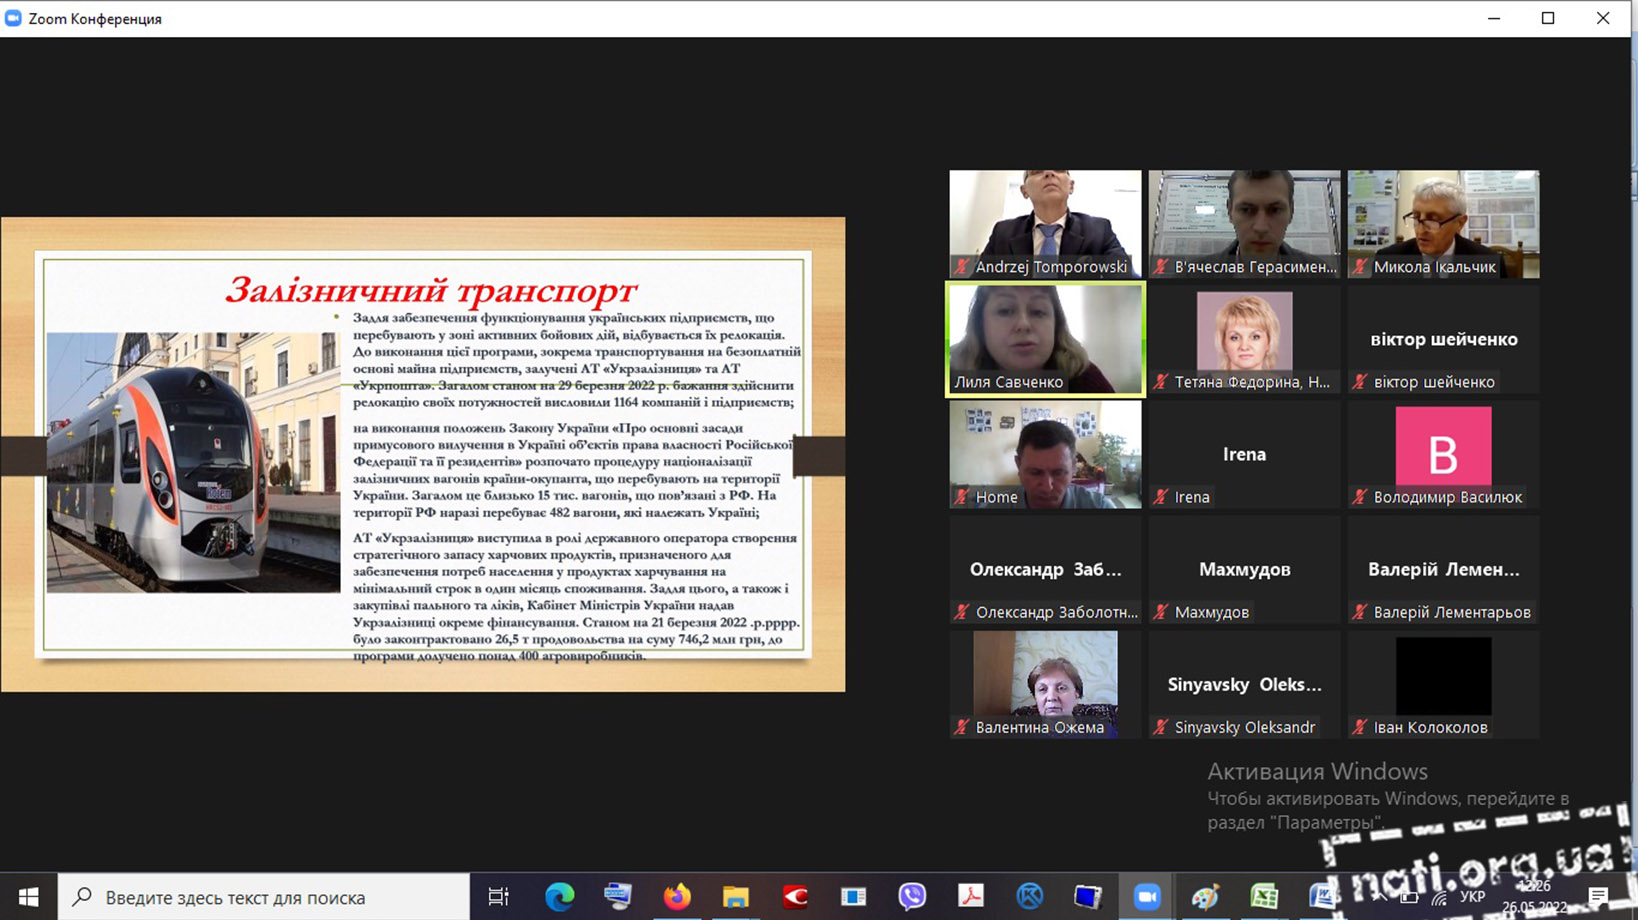Select Іван Колоколов's participant tile
This screenshot has width=1638, height=920.
[1443, 684]
